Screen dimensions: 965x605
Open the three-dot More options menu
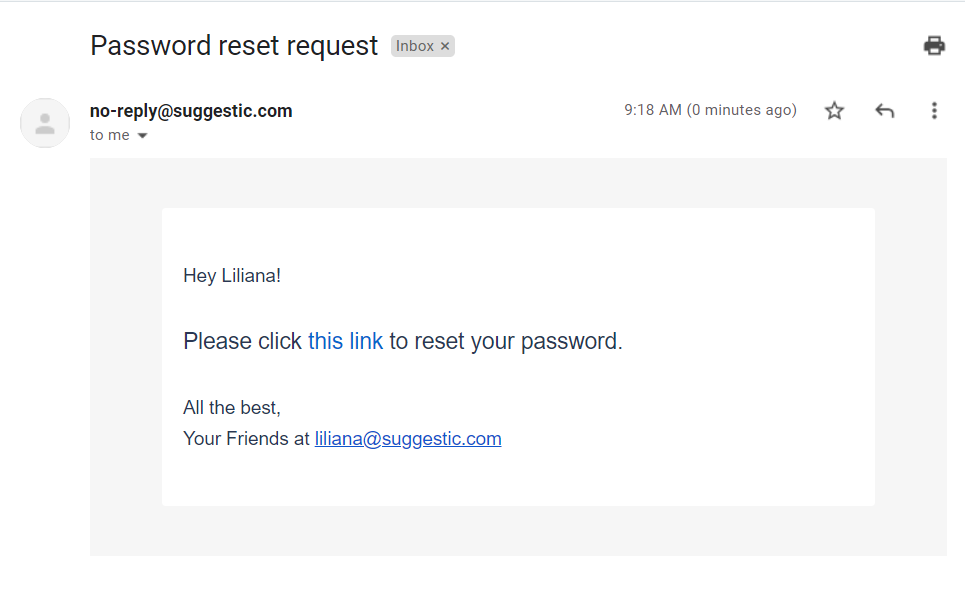(x=934, y=111)
